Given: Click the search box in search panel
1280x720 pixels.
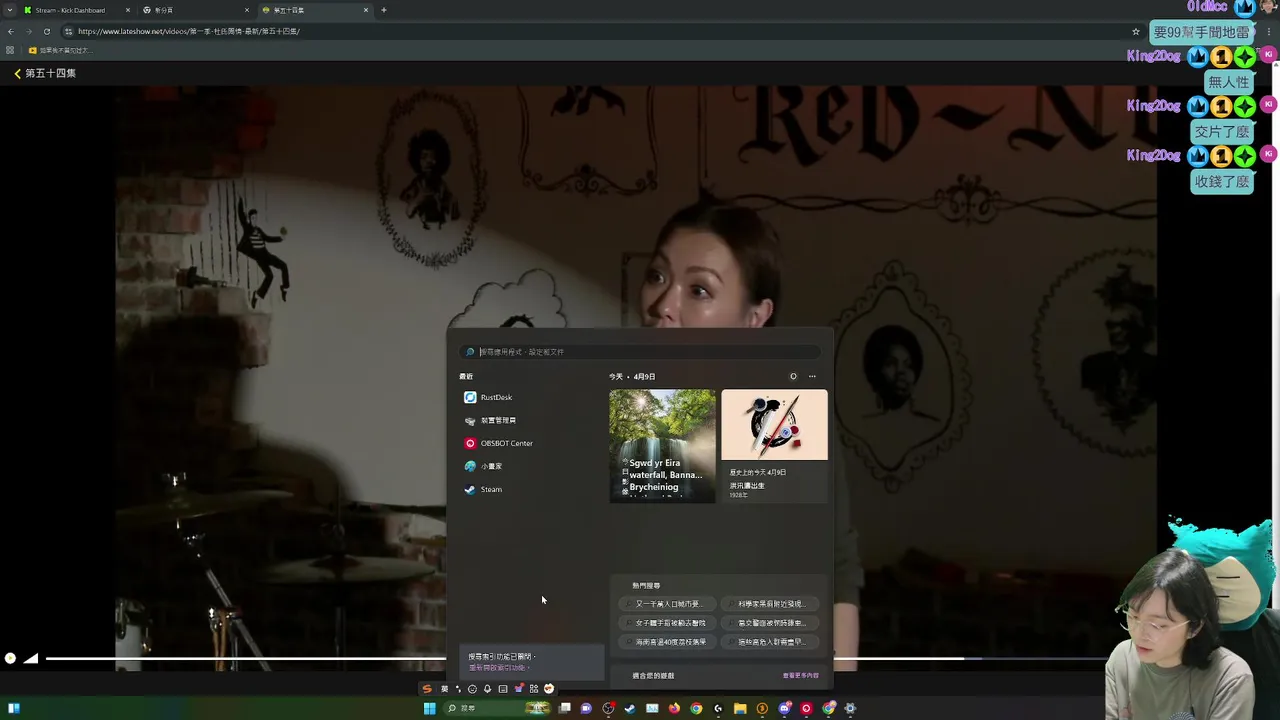Looking at the screenshot, I should tap(640, 352).
